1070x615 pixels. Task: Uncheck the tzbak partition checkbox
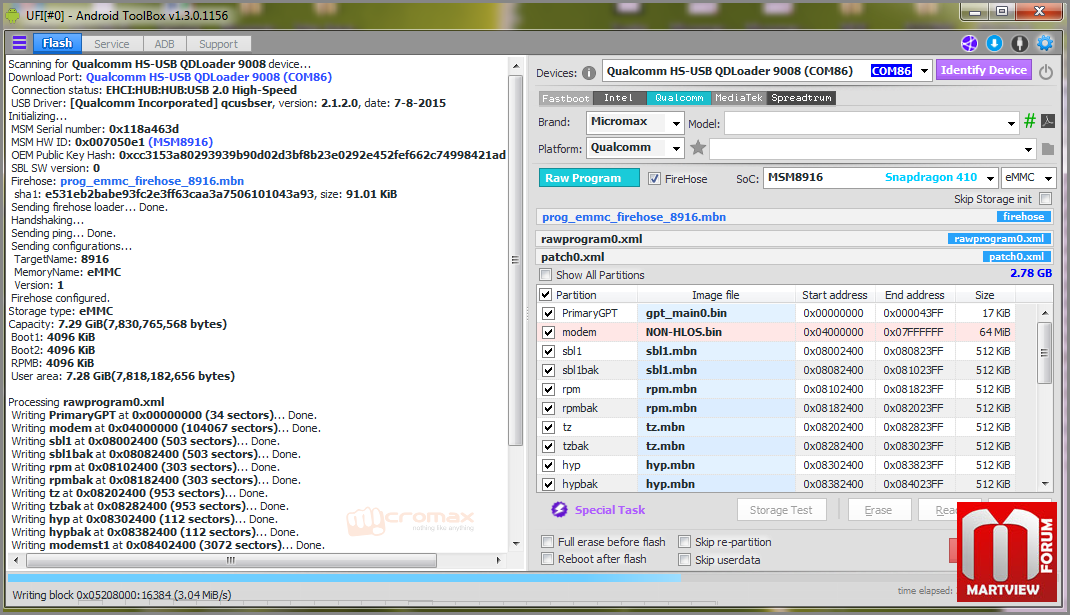point(548,446)
